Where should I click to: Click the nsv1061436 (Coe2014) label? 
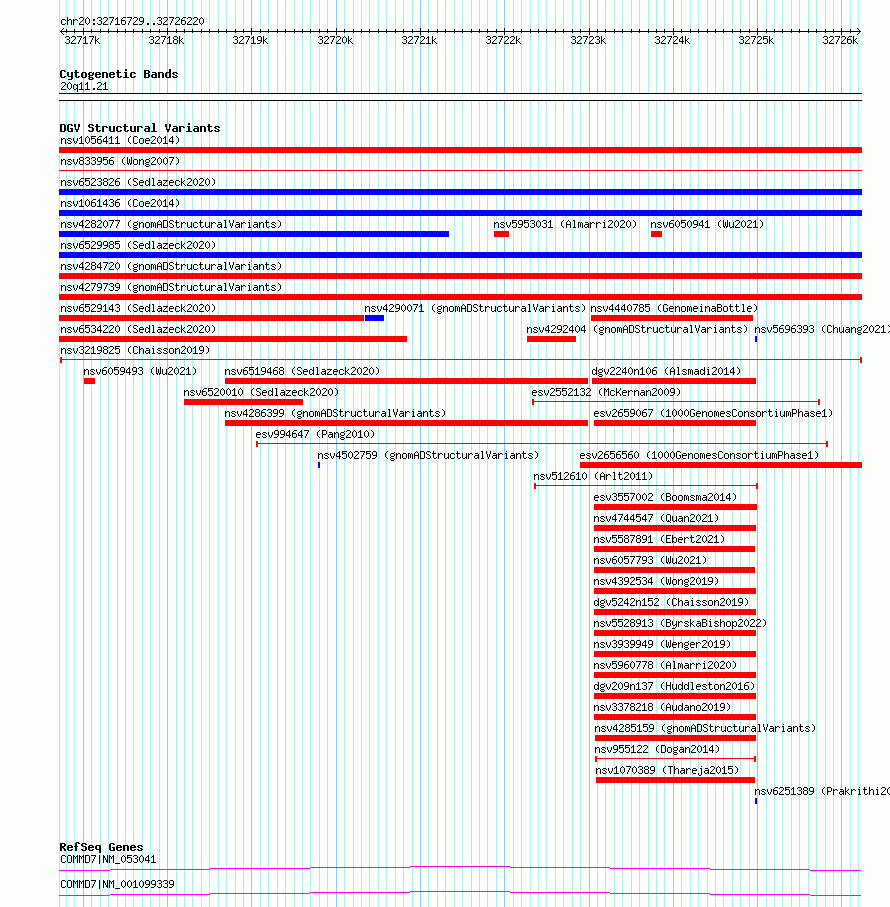click(x=120, y=203)
